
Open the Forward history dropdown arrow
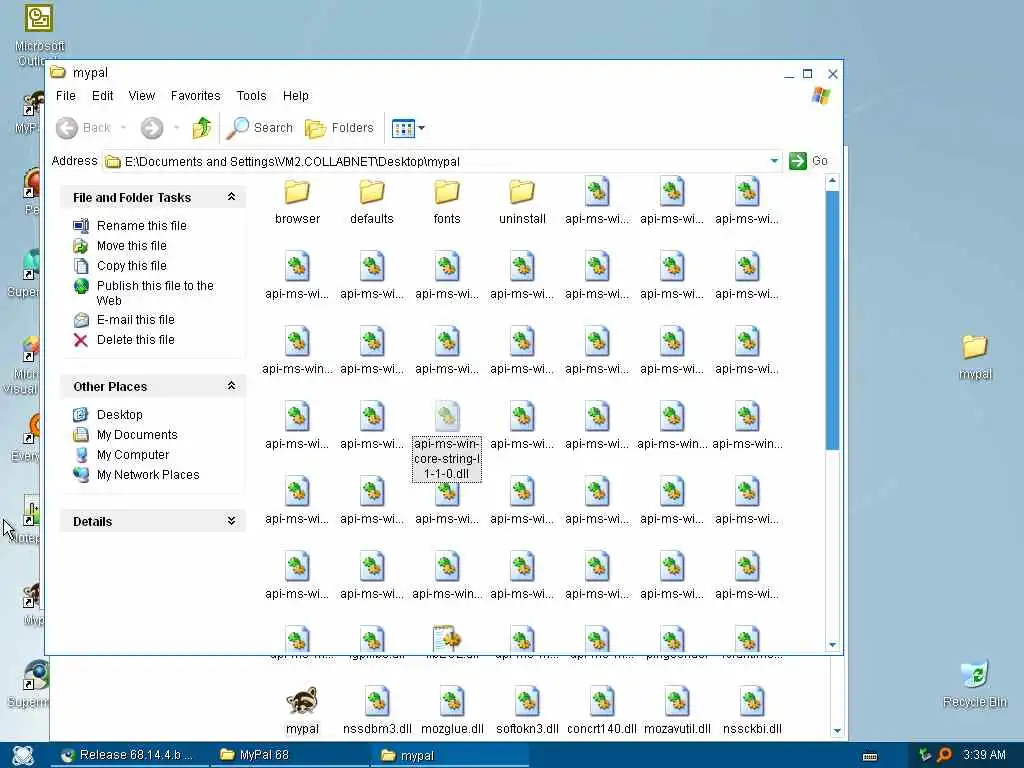coord(176,128)
